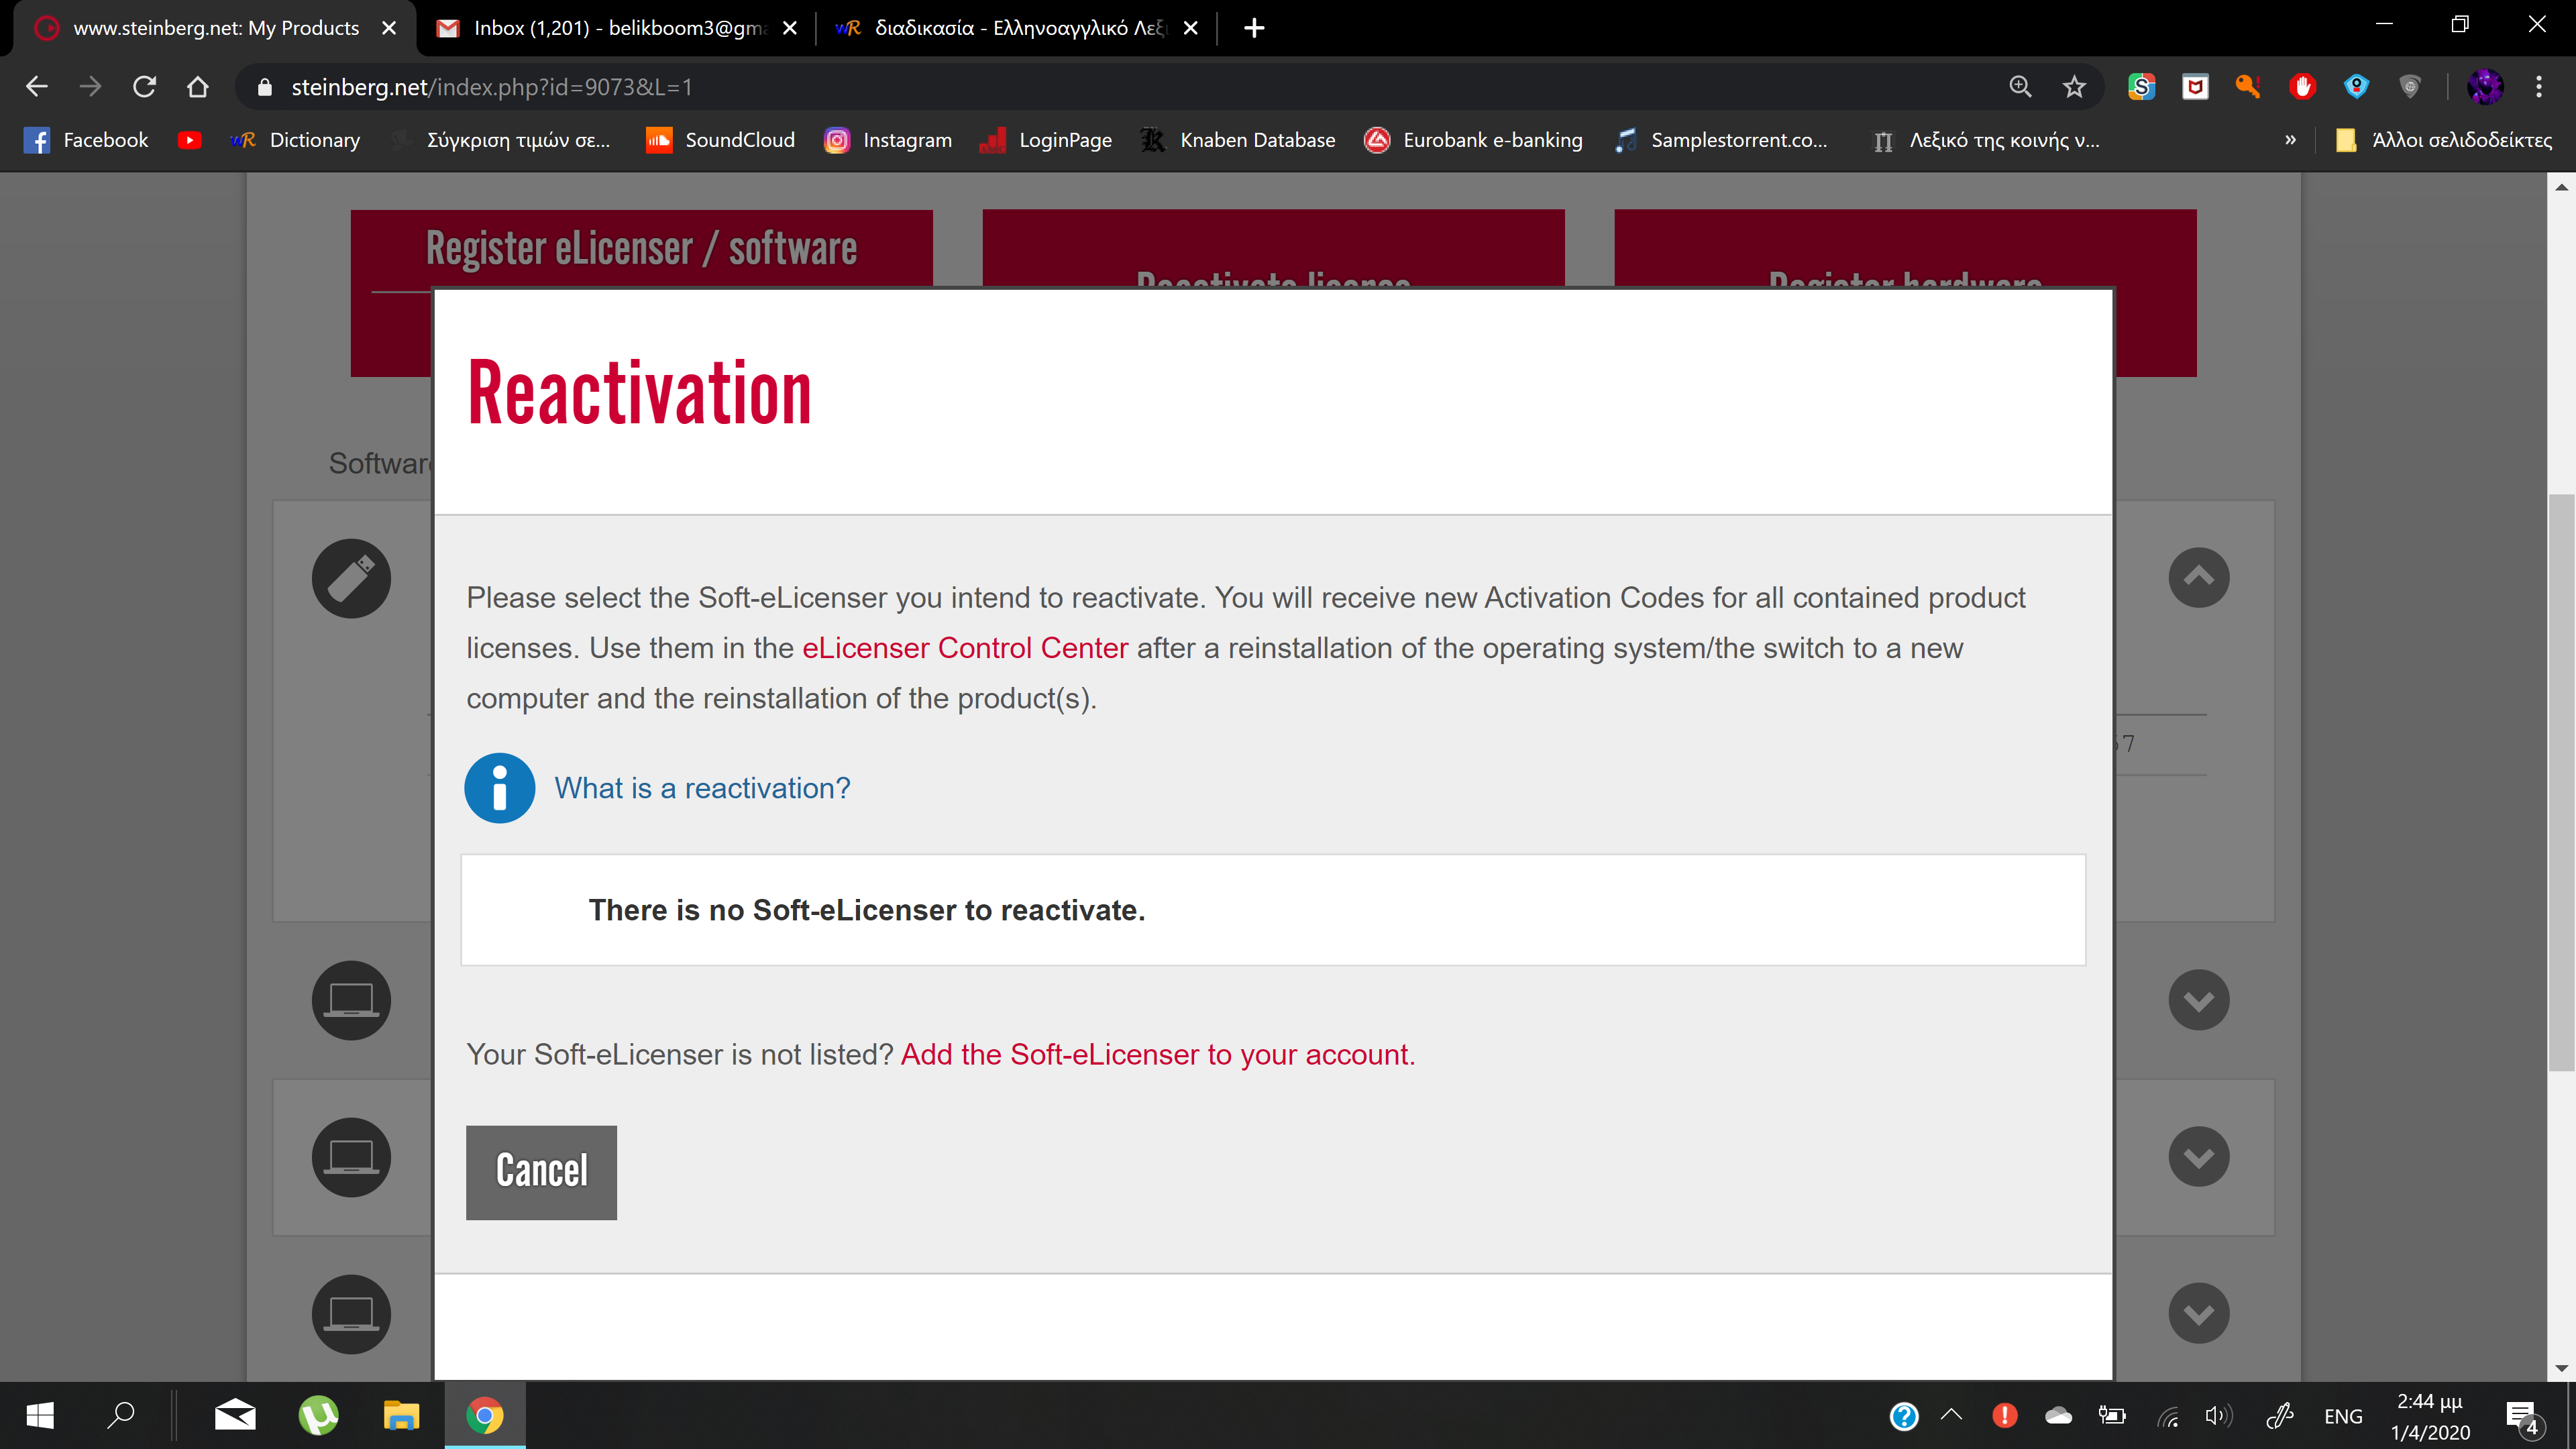Screen dimensions: 2576x1449
Task: Click the blue reactivation info icon
Action: 499,788
